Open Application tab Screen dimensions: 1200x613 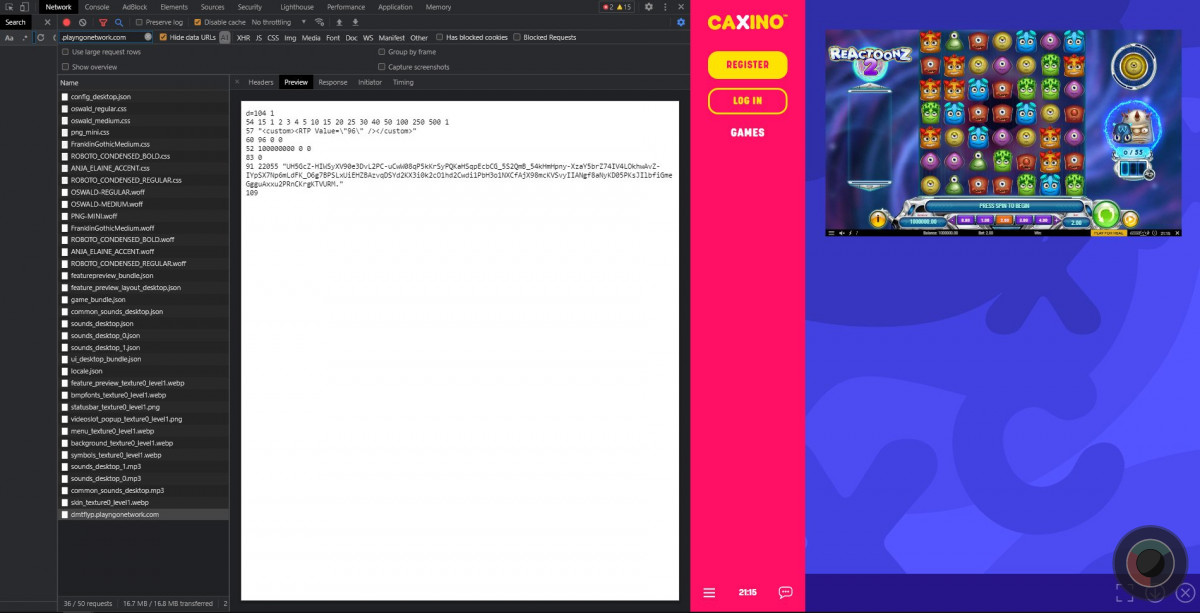(395, 7)
